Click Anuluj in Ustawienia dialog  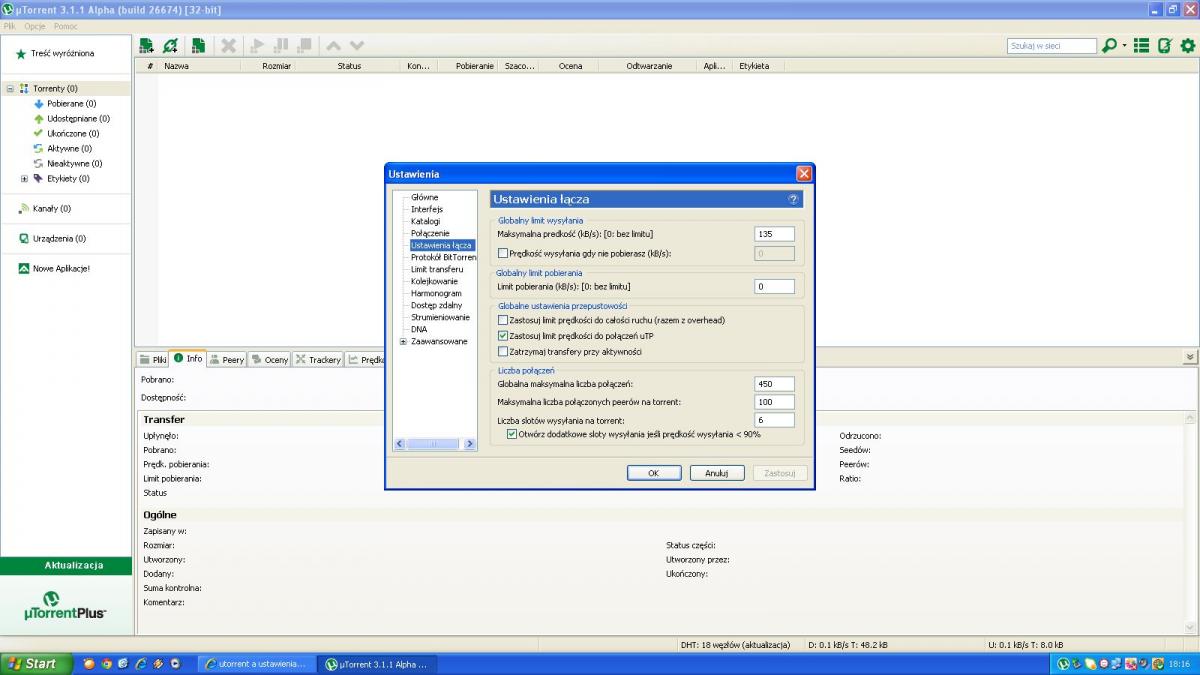pos(717,473)
